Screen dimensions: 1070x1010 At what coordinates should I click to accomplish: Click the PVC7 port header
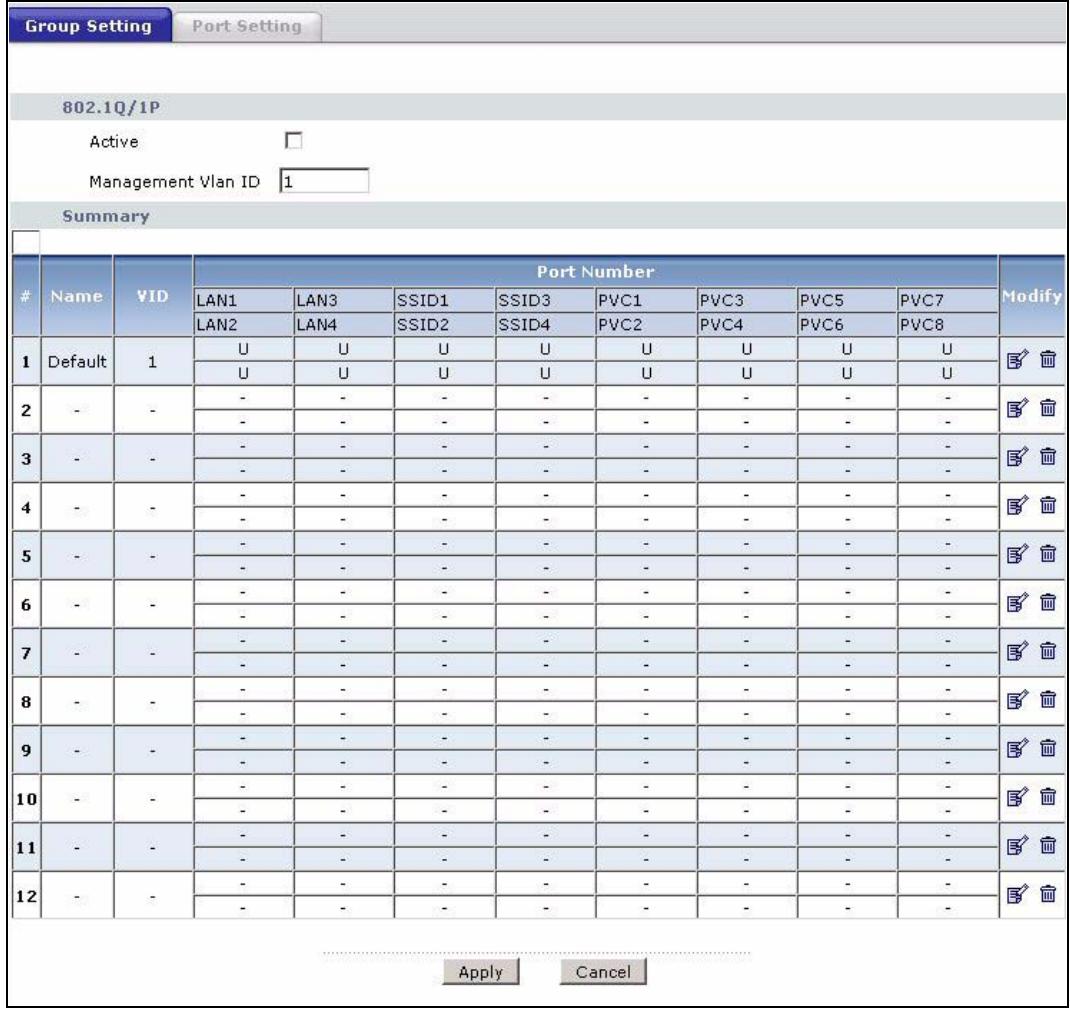(x=947, y=300)
